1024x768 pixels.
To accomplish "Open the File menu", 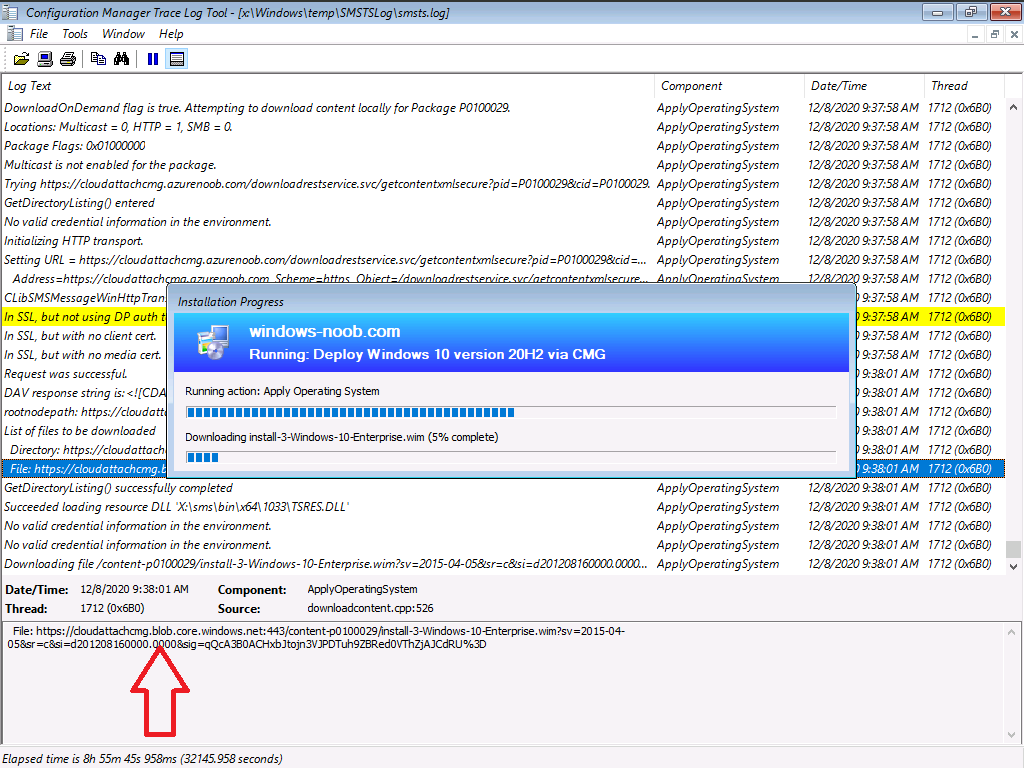I will pos(39,34).
